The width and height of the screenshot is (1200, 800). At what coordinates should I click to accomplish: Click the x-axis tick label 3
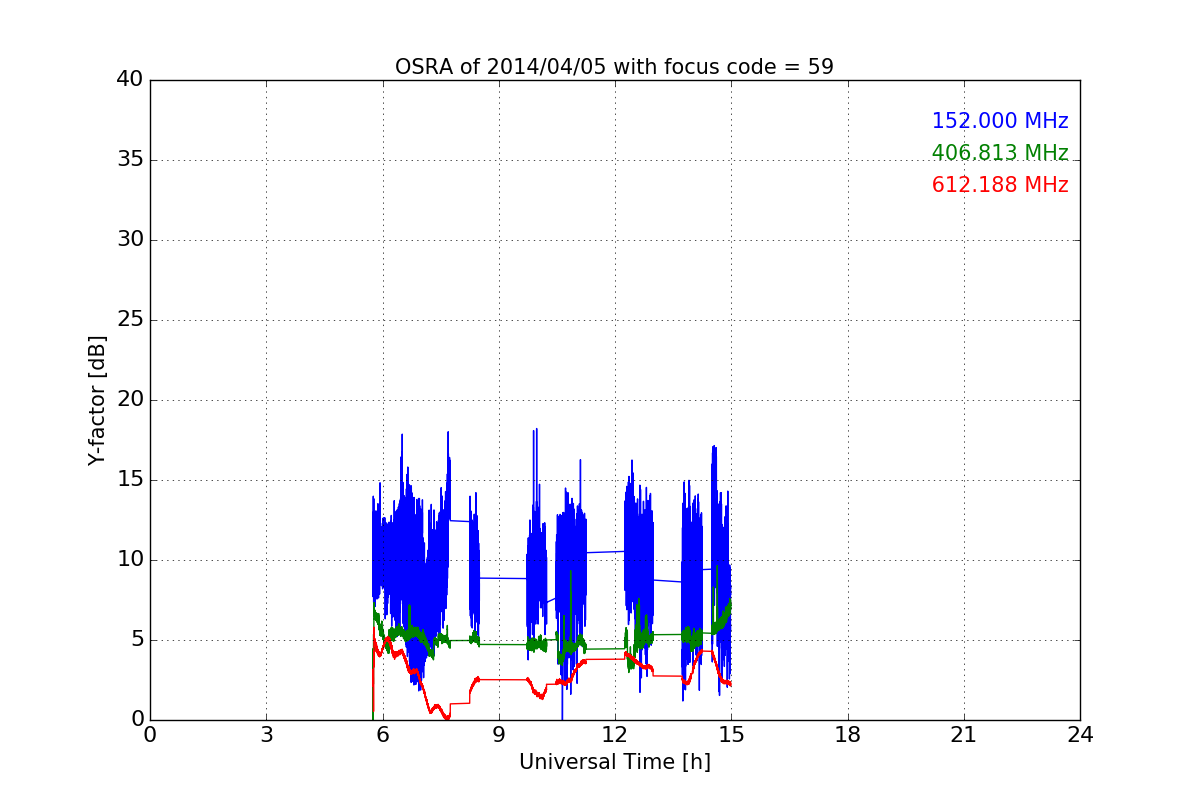click(266, 735)
